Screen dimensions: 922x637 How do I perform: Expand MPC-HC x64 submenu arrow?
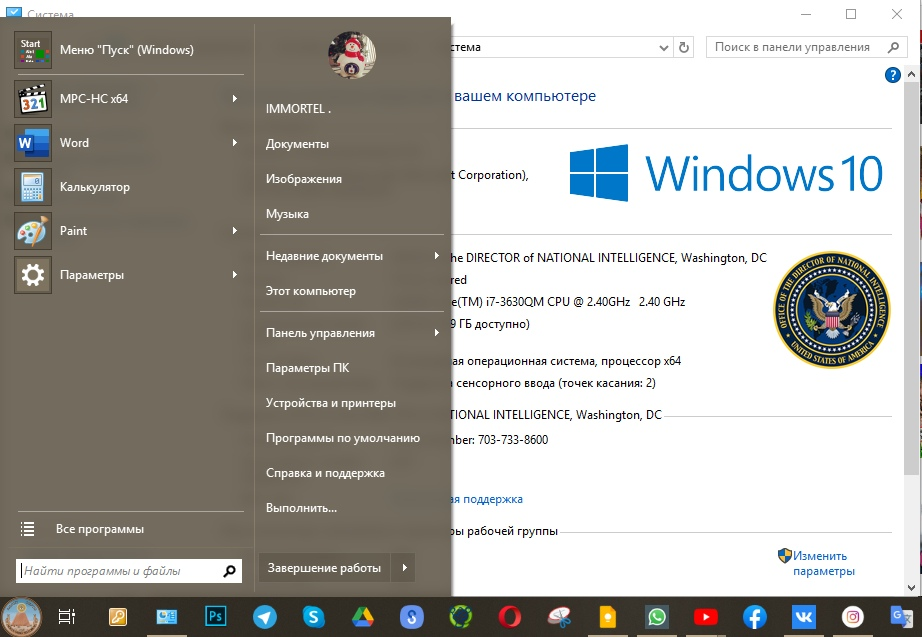(x=235, y=99)
